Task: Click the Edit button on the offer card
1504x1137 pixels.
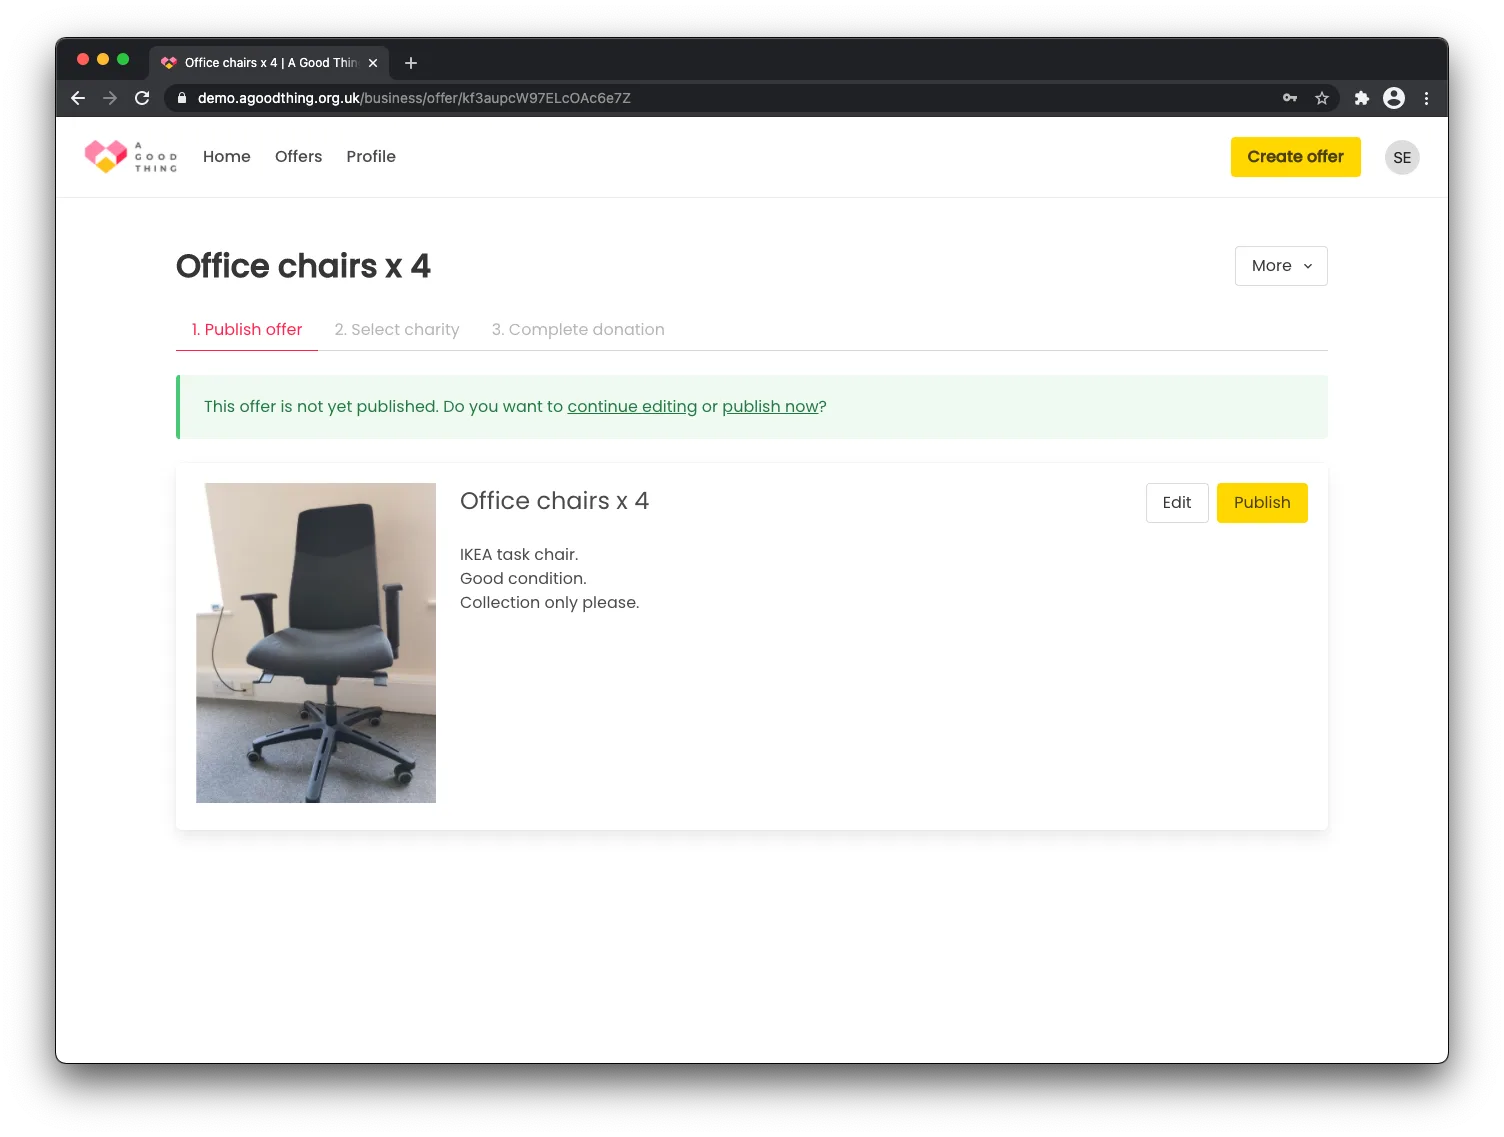Action: point(1177,503)
